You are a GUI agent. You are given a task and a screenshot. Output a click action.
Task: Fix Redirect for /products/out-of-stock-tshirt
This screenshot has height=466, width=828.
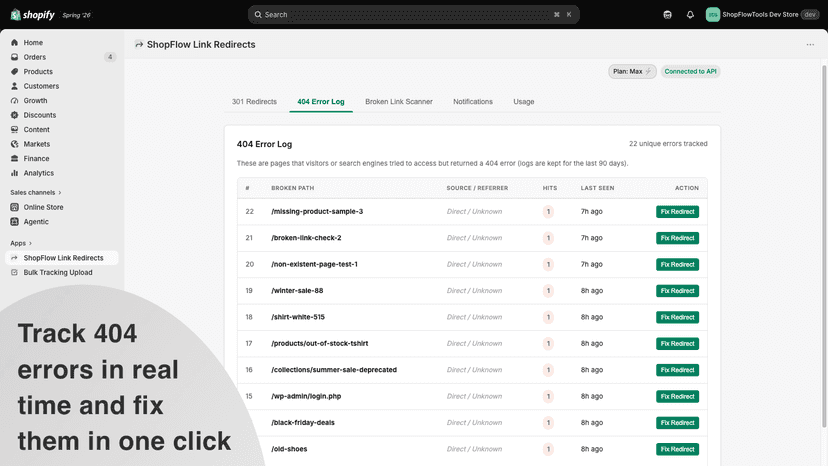[678, 343]
